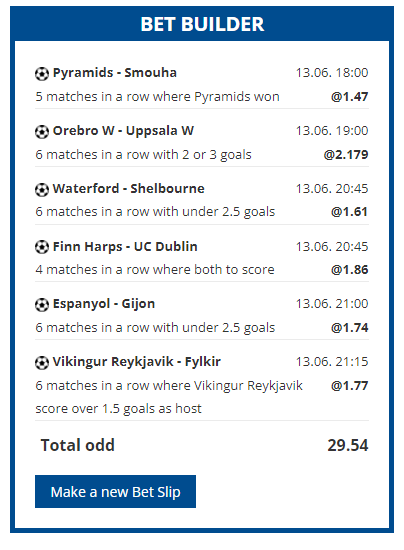Click the Total odd value 29.54
Screen dimensions: 404x550
pos(348,445)
